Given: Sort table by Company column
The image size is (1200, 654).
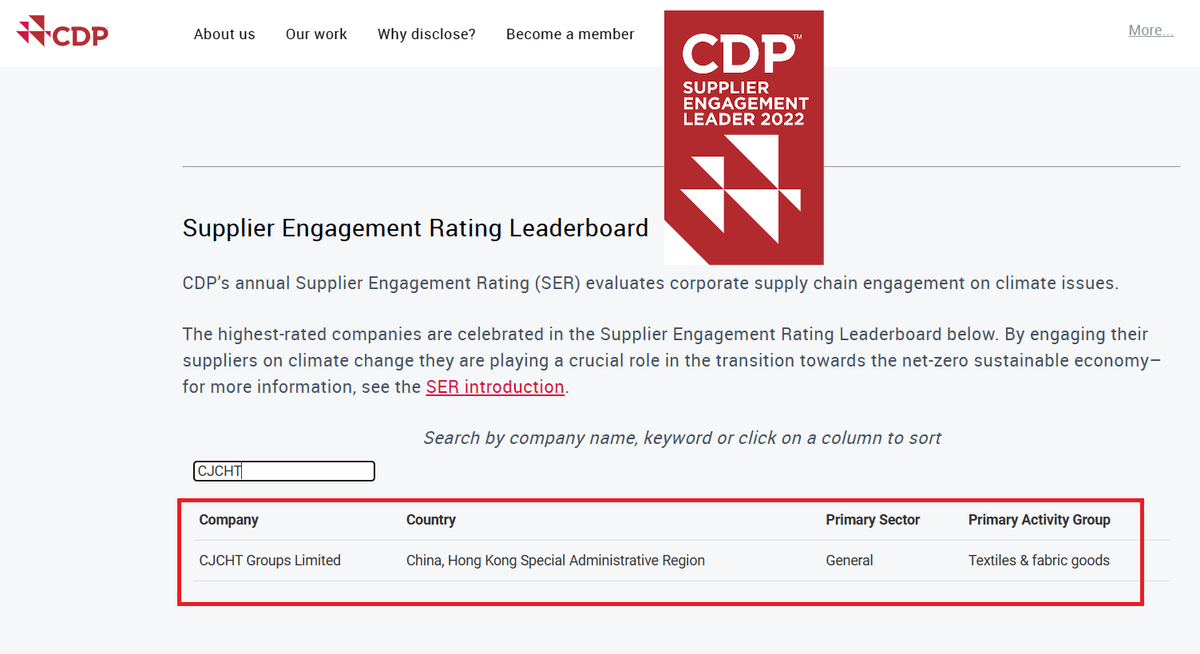Looking at the screenshot, I should click(x=229, y=520).
